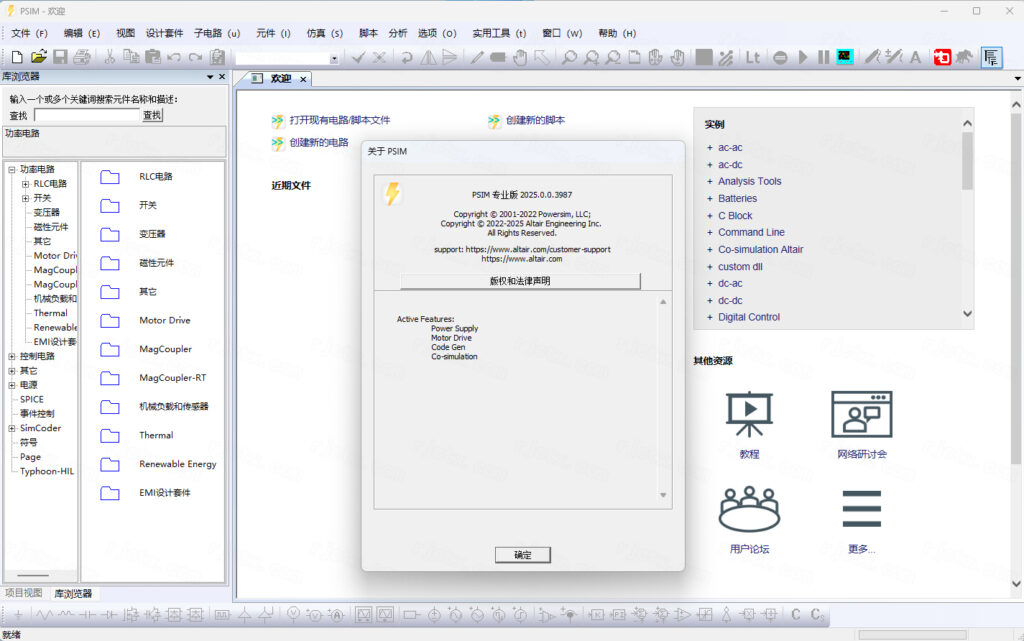Expand the 电源 tree node
This screenshot has height=641, width=1024.
click(x=12, y=385)
